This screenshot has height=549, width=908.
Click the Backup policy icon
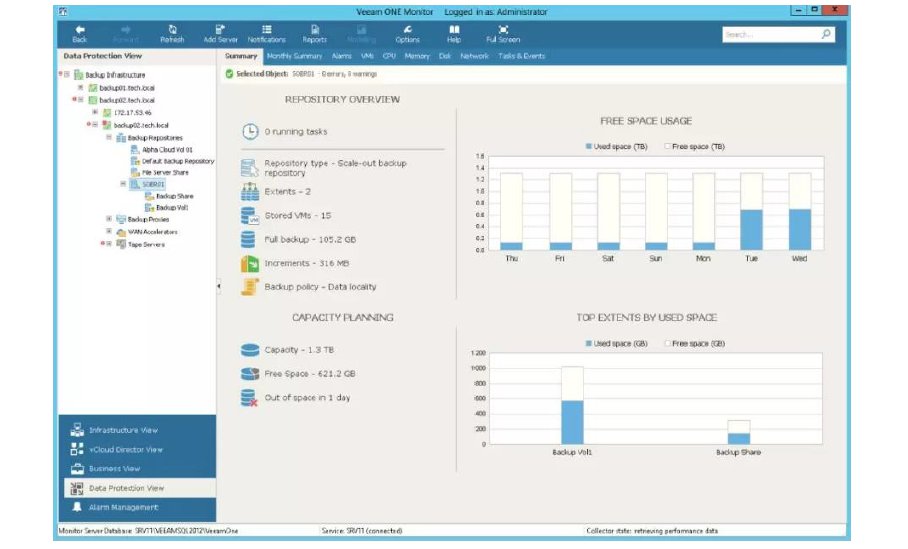tap(250, 287)
